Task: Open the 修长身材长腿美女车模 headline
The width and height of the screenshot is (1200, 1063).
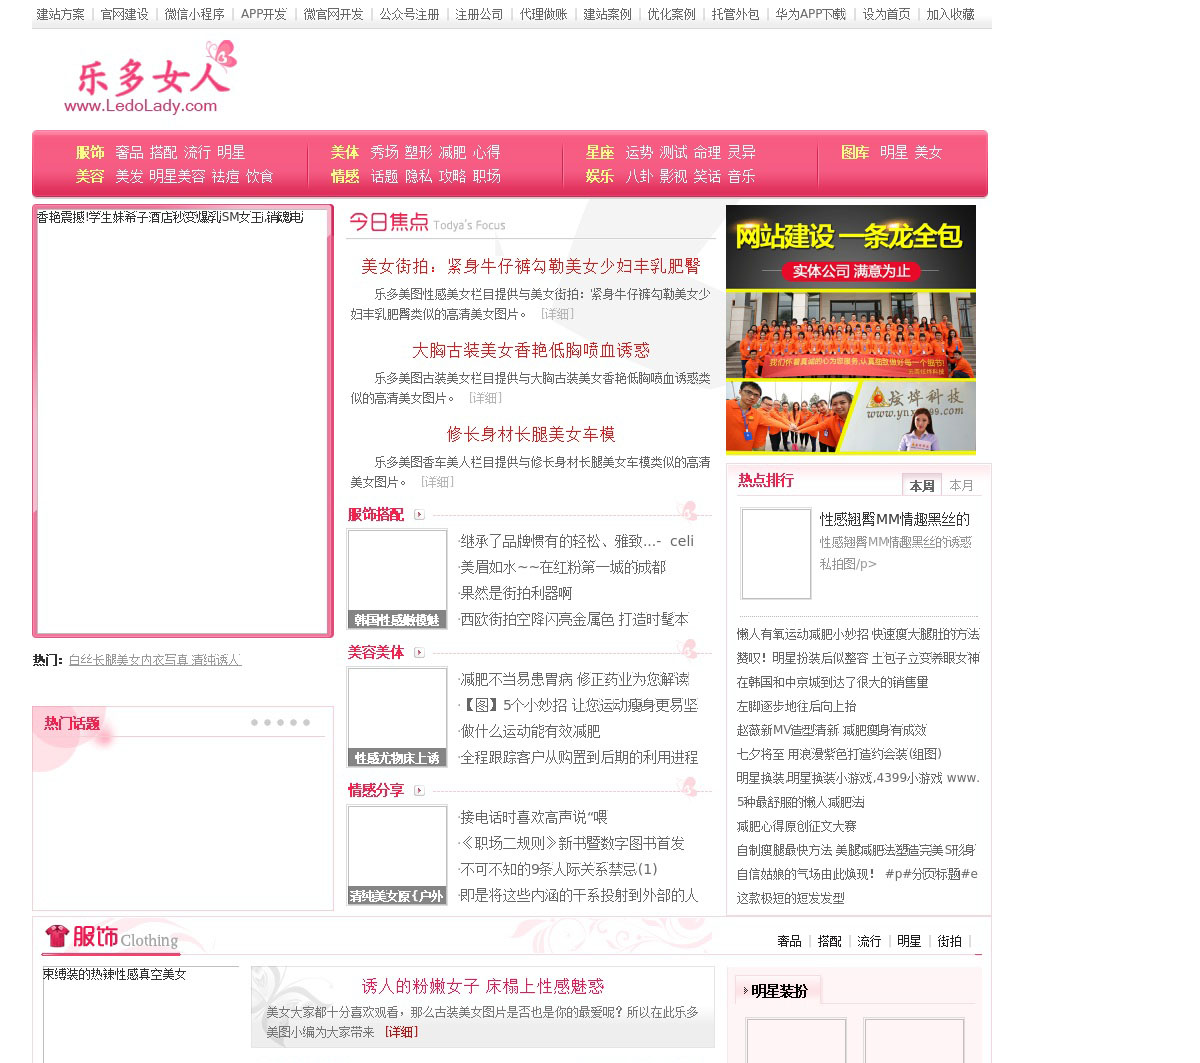Action: click(x=530, y=434)
